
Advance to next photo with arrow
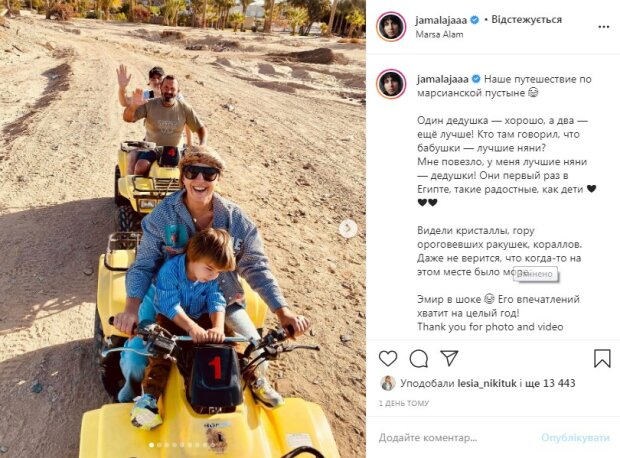pyautogui.click(x=348, y=228)
